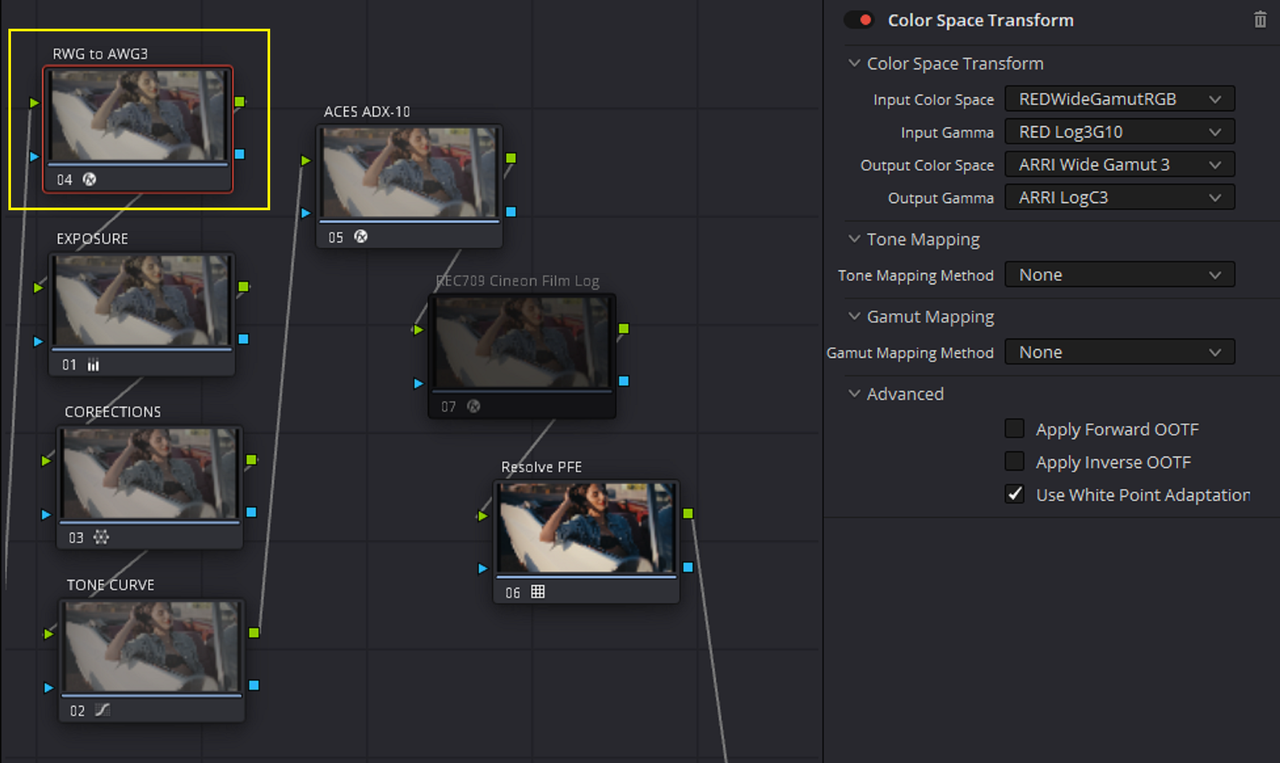Open the Input Color Space dropdown

pyautogui.click(x=1119, y=99)
